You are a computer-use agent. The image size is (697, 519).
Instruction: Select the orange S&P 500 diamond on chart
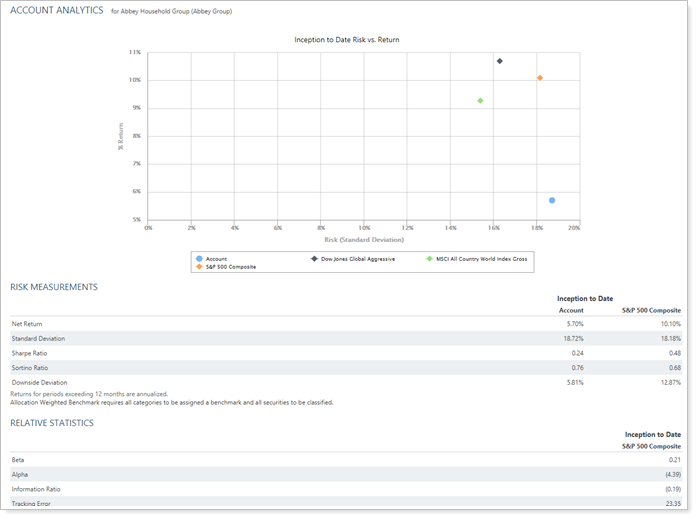pyautogui.click(x=540, y=78)
